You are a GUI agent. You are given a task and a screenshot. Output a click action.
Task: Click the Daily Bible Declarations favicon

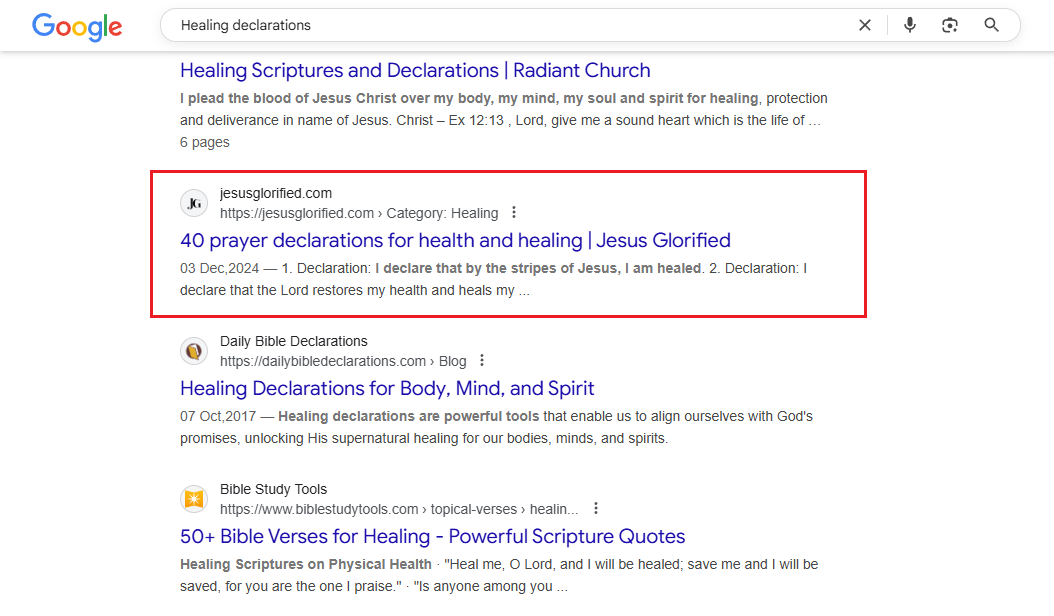coord(194,351)
